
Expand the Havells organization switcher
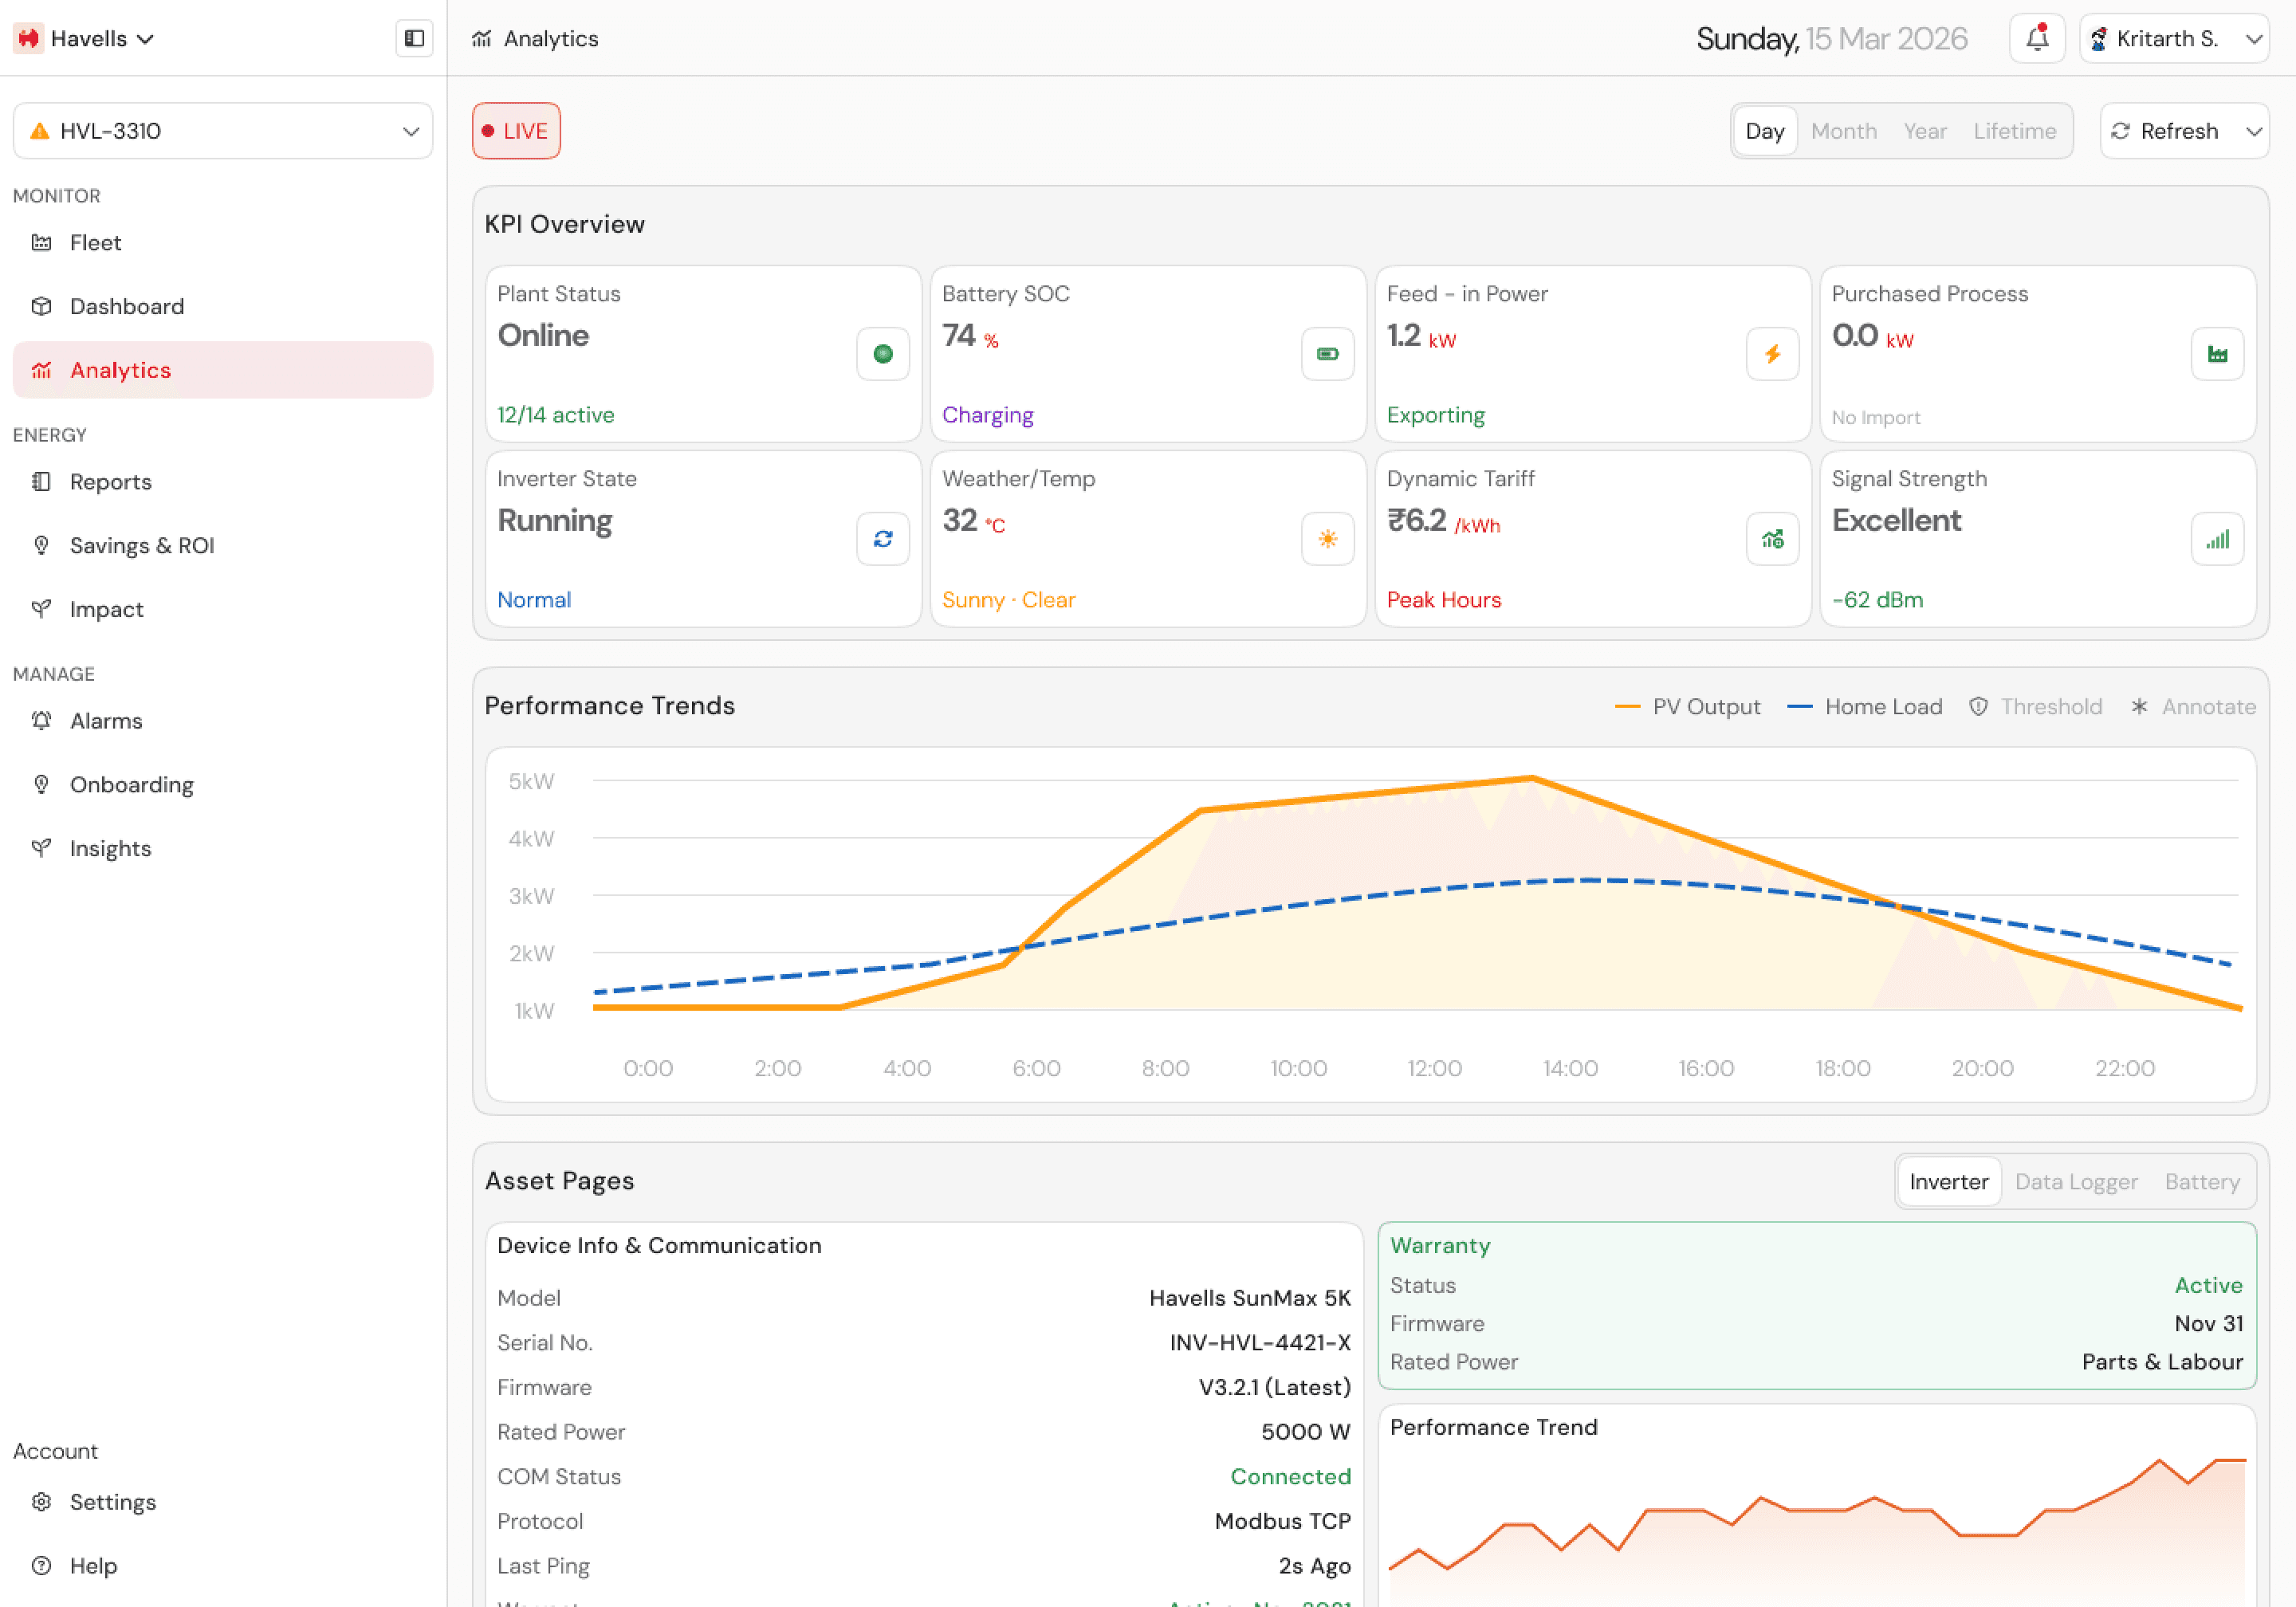86,39
